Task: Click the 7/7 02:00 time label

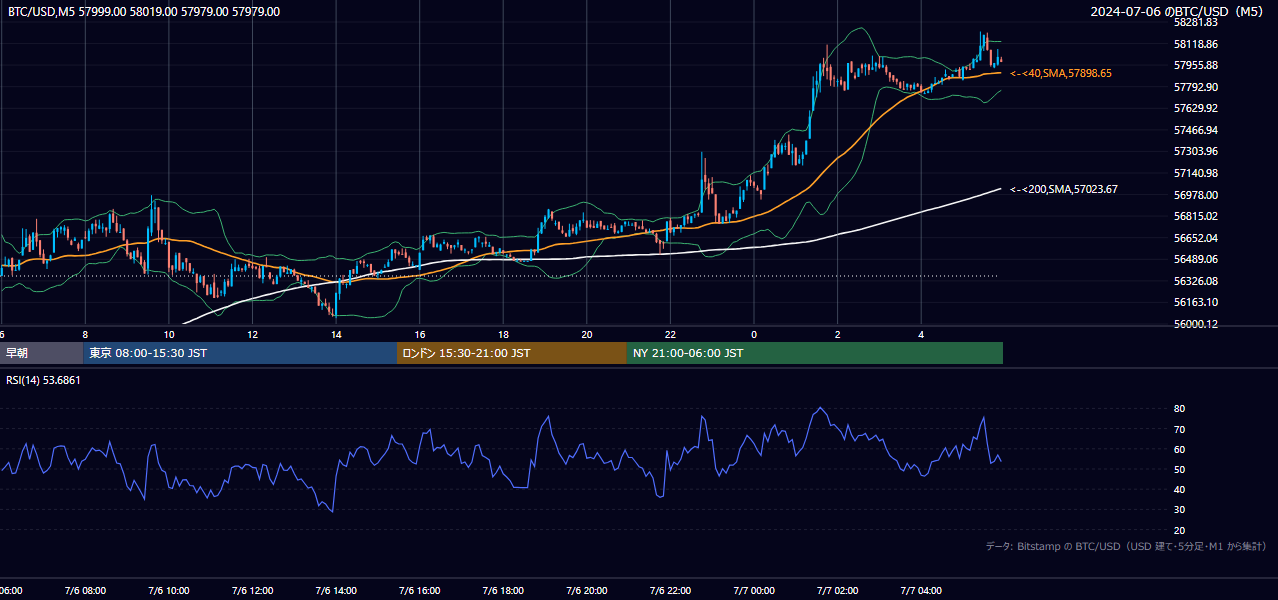Action: (x=837, y=591)
